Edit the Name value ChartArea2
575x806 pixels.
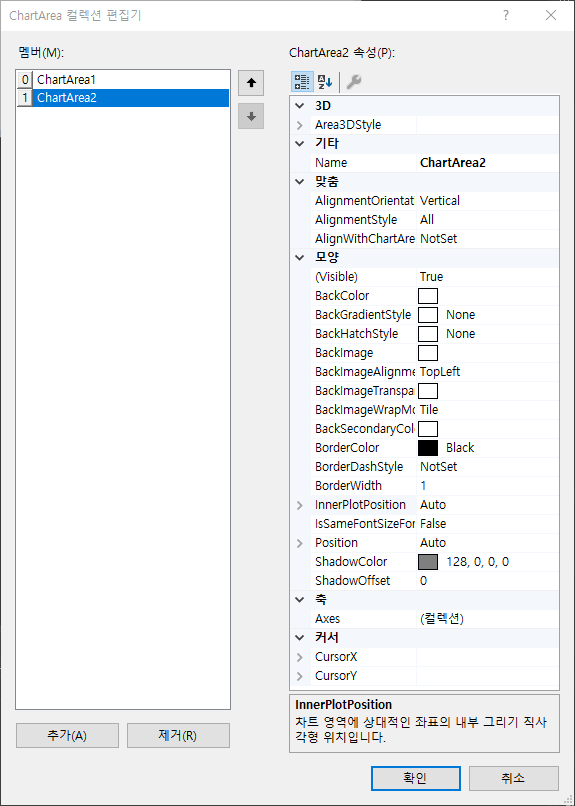453,163
